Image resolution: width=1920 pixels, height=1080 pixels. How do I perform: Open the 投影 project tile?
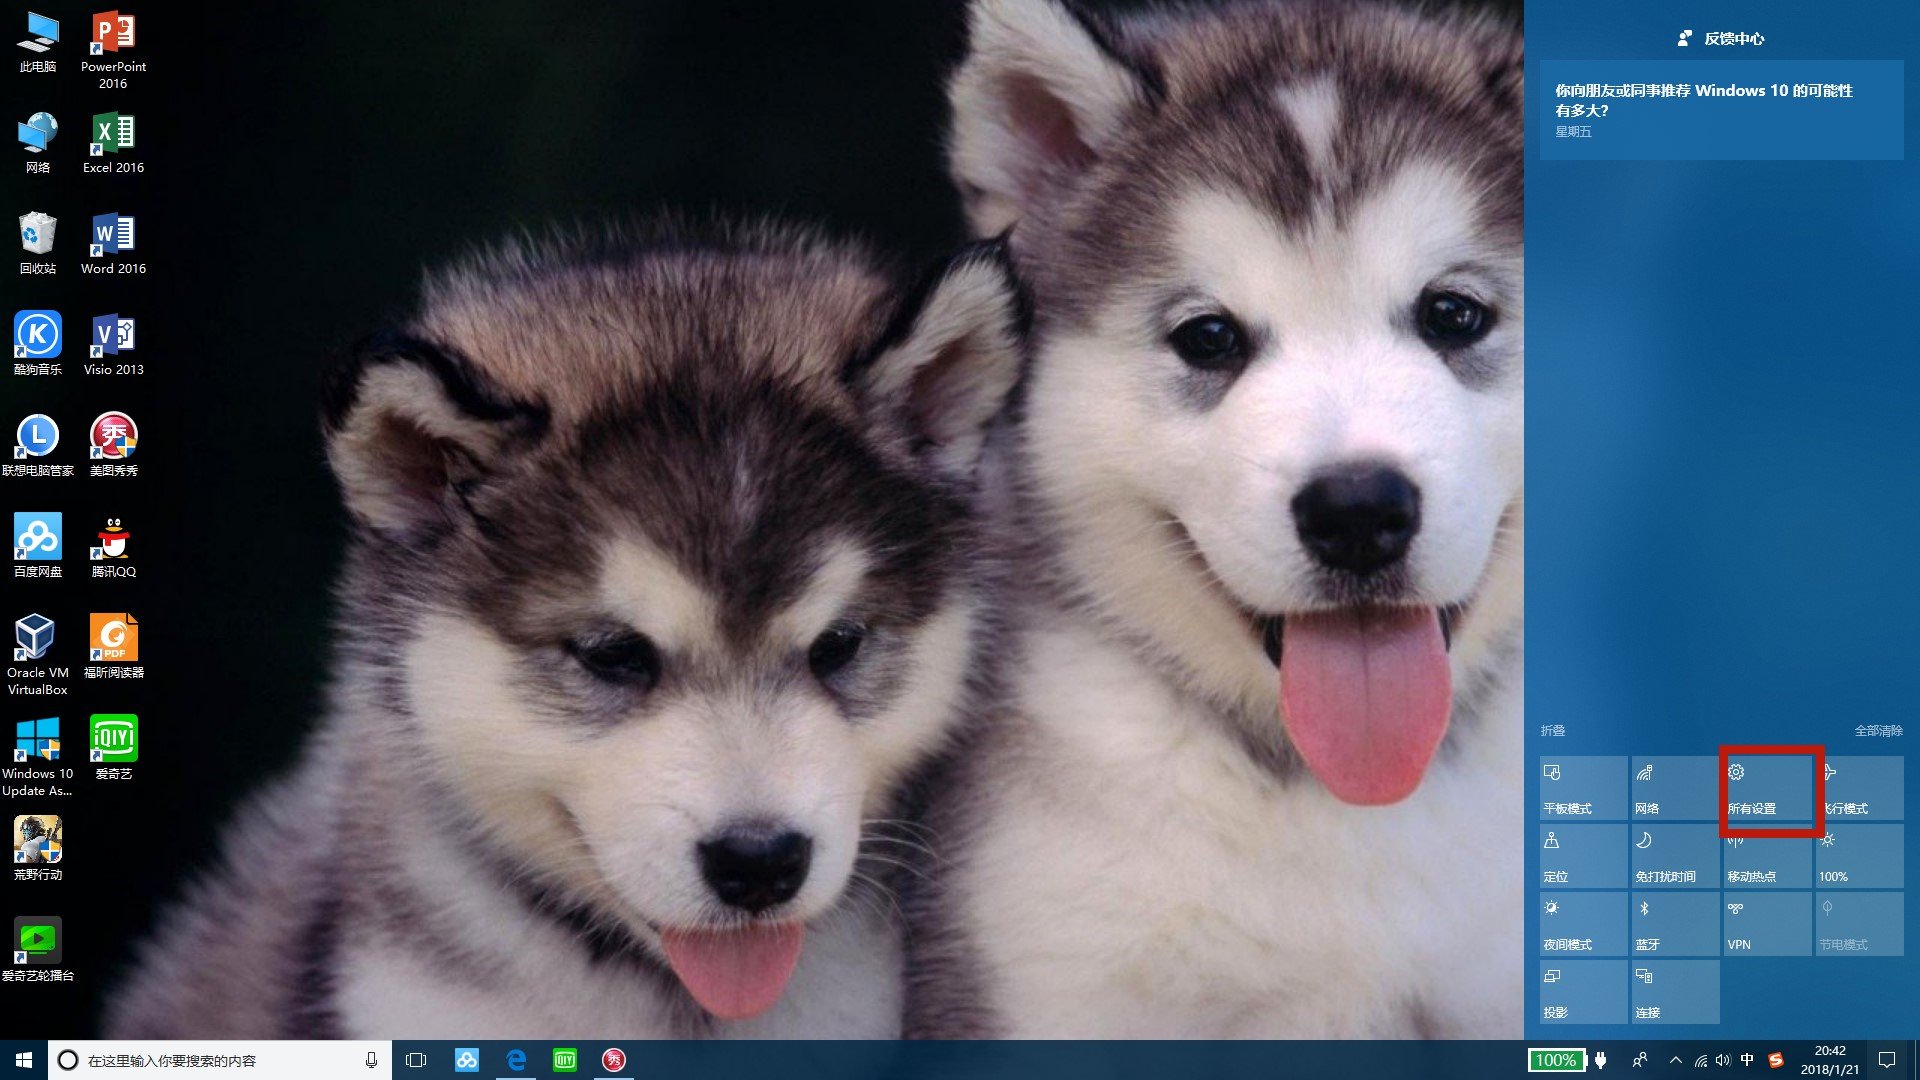[x=1583, y=993]
